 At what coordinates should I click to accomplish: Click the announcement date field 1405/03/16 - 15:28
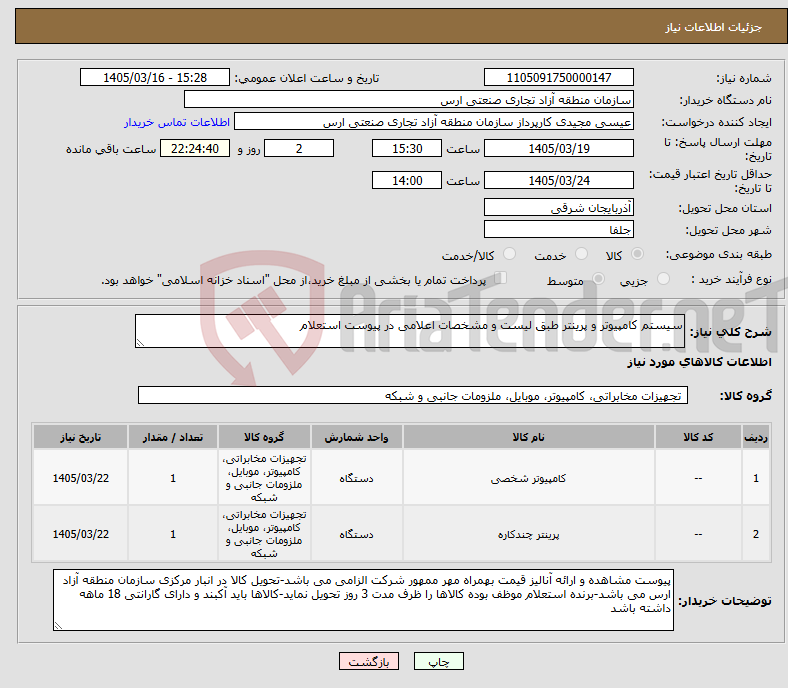[x=155, y=77]
